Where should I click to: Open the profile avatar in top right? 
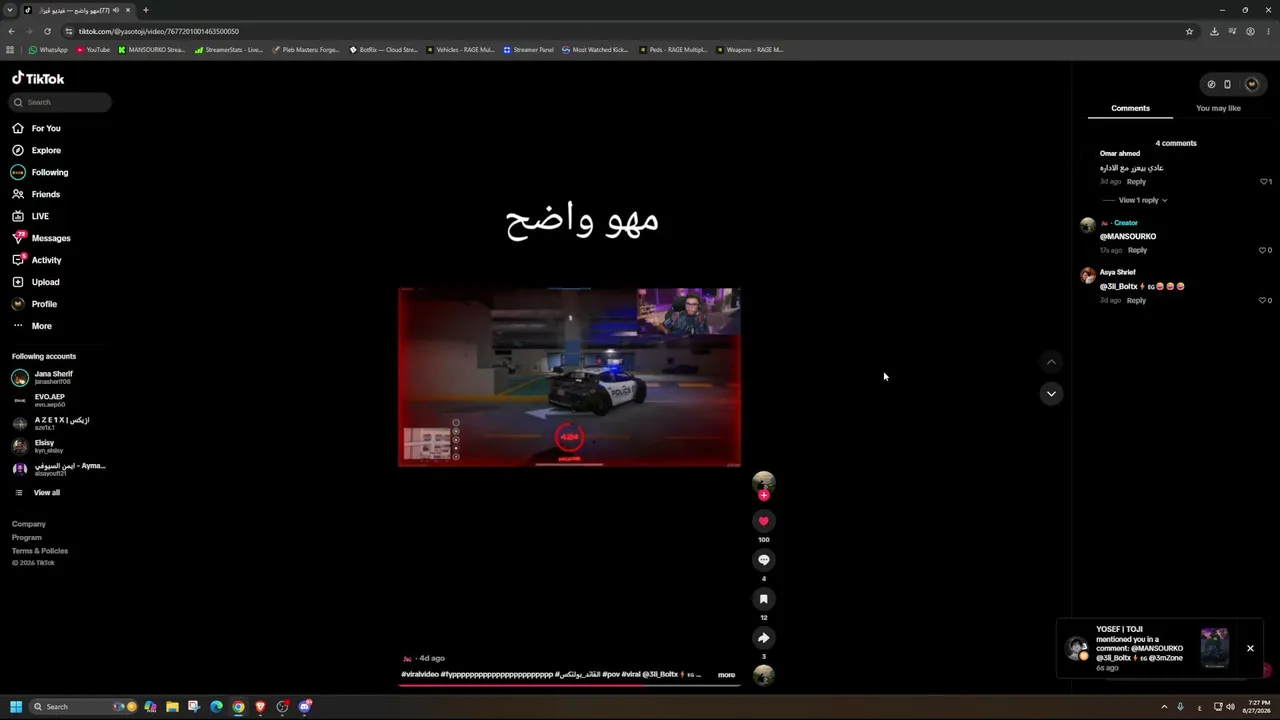[1251, 84]
